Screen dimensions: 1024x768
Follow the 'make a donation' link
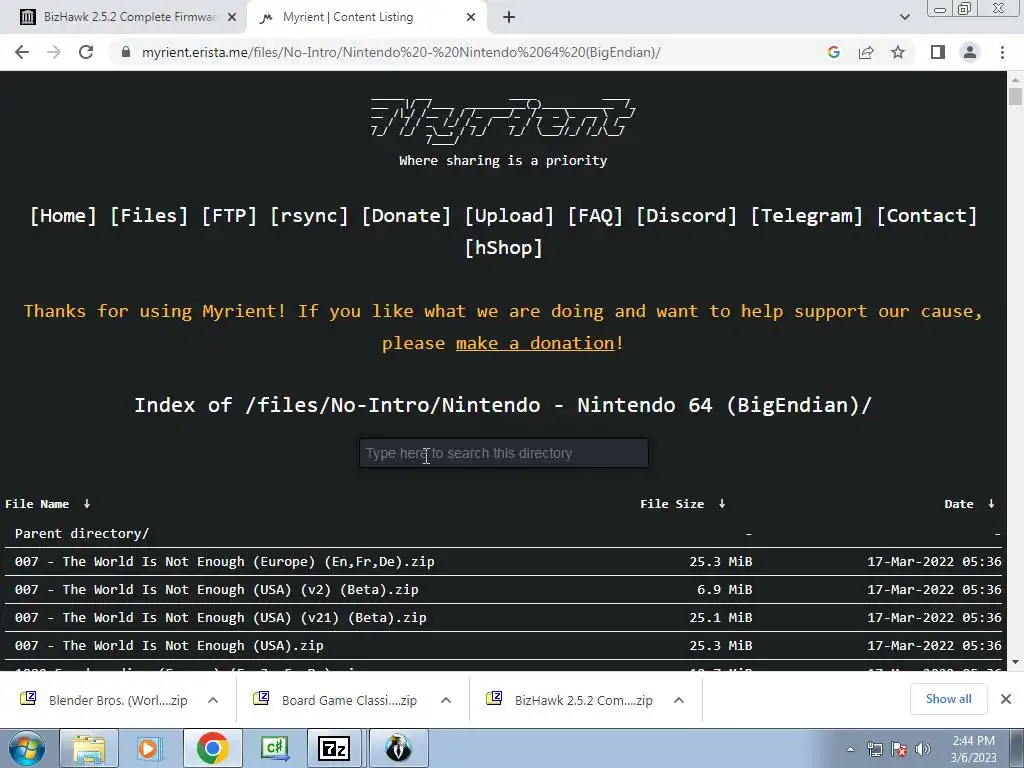[535, 343]
